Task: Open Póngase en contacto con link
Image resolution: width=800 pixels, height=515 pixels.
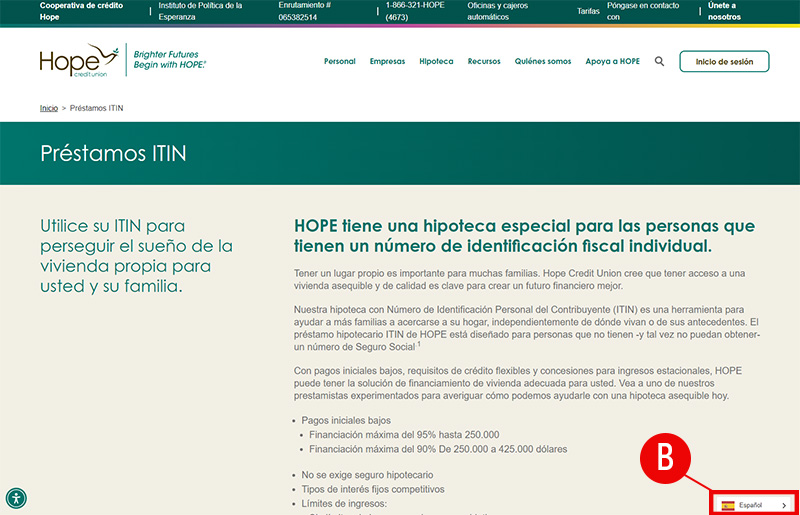Action: click(643, 11)
